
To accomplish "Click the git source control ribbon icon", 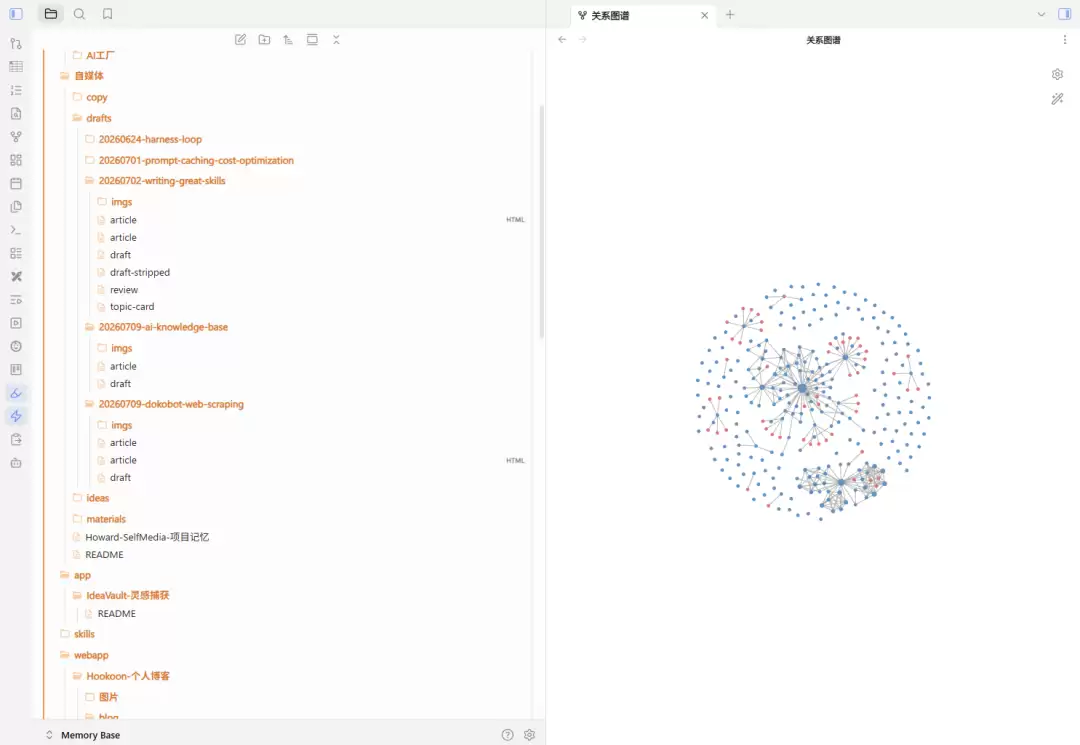I will click(16, 43).
